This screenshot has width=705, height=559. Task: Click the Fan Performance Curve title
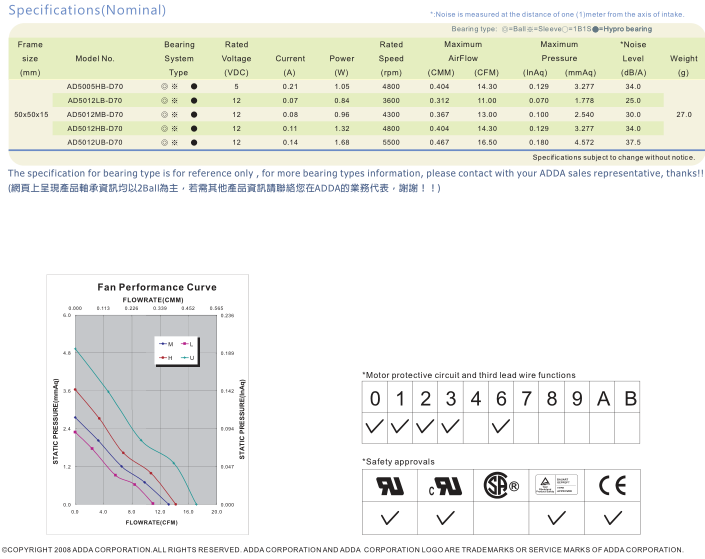coord(157,287)
